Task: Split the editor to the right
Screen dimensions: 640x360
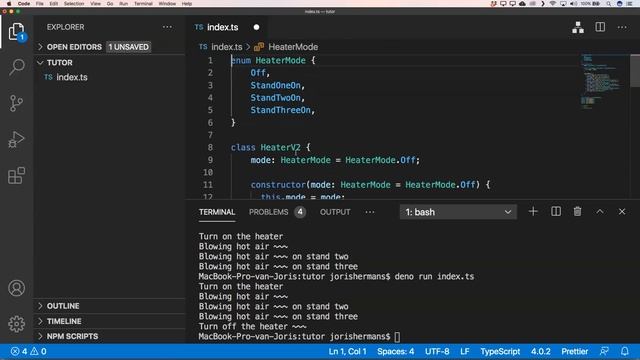Action: (x=600, y=27)
